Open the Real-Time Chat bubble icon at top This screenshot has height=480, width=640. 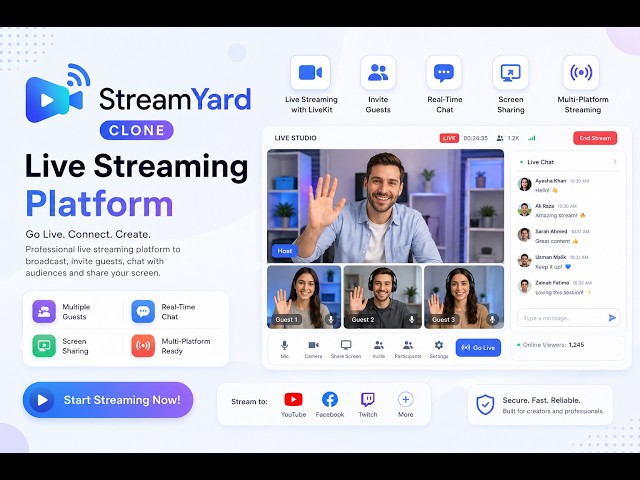(x=444, y=73)
